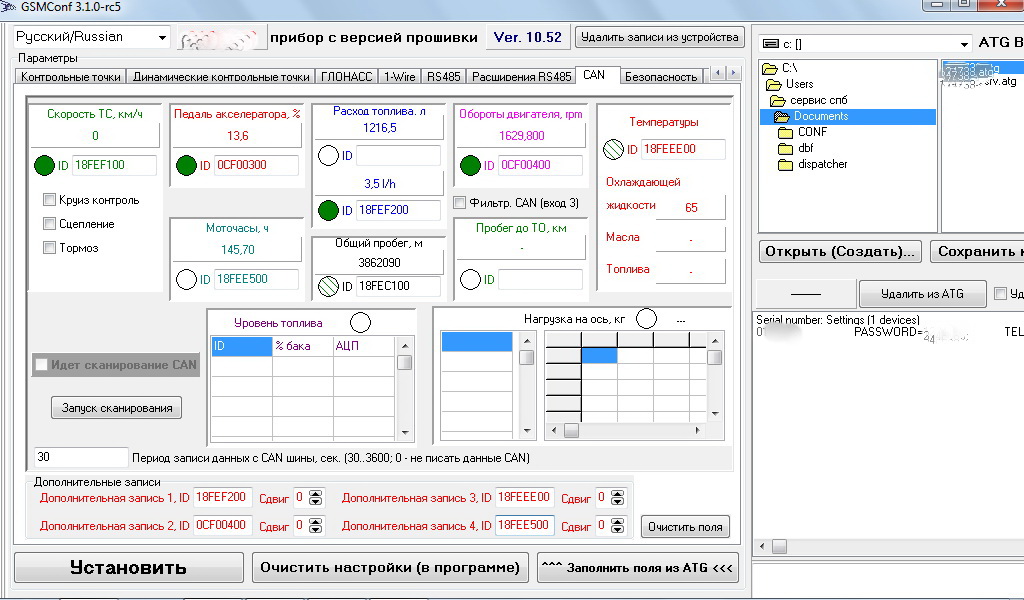This screenshot has height=600, width=1024.
Task: Open the Русский/Russian language dropdown
Action: point(162,38)
